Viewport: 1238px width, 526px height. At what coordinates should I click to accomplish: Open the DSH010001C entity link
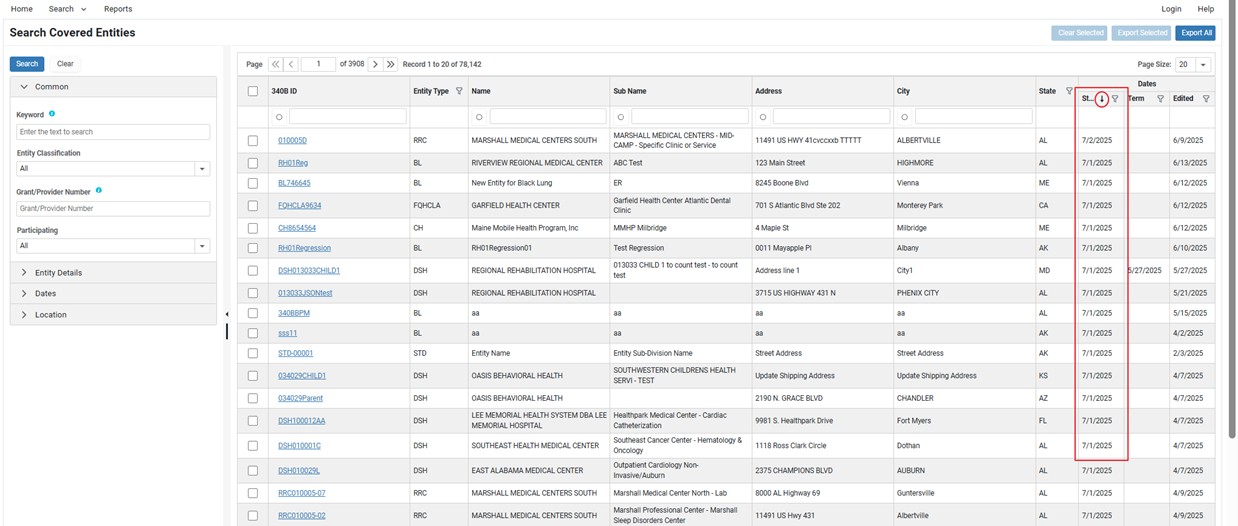pos(299,446)
